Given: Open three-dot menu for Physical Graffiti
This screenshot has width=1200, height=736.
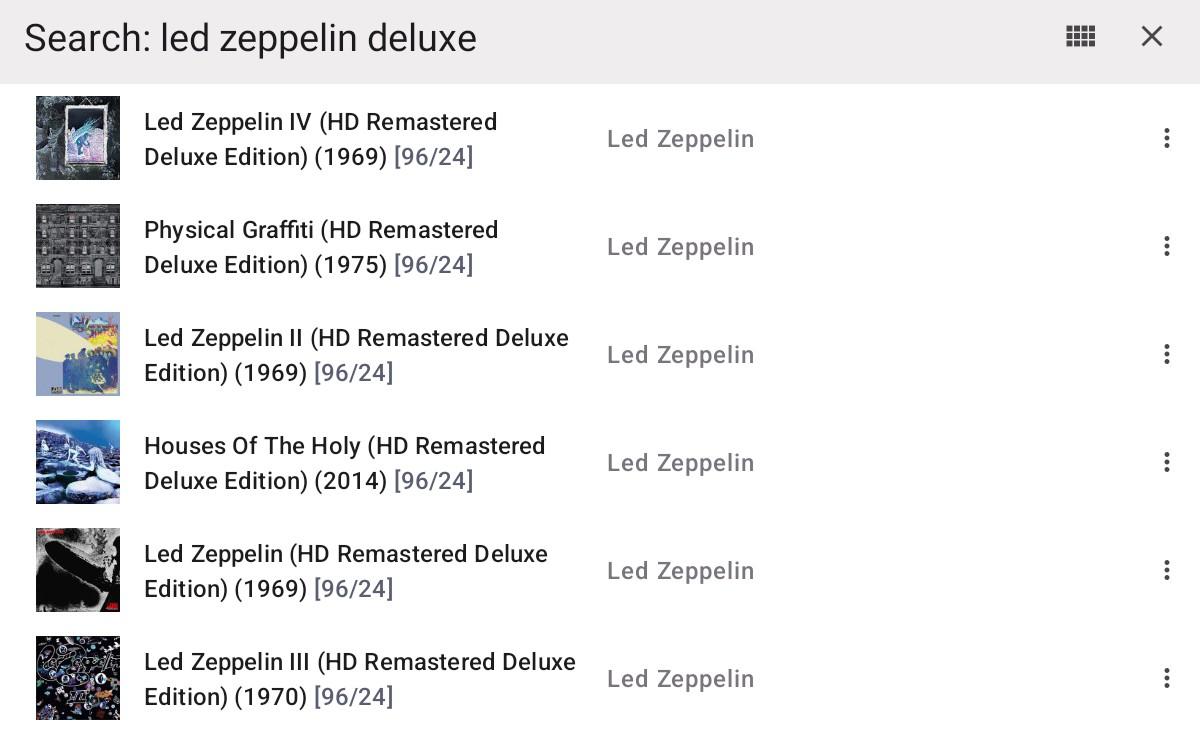Looking at the screenshot, I should (x=1166, y=247).
